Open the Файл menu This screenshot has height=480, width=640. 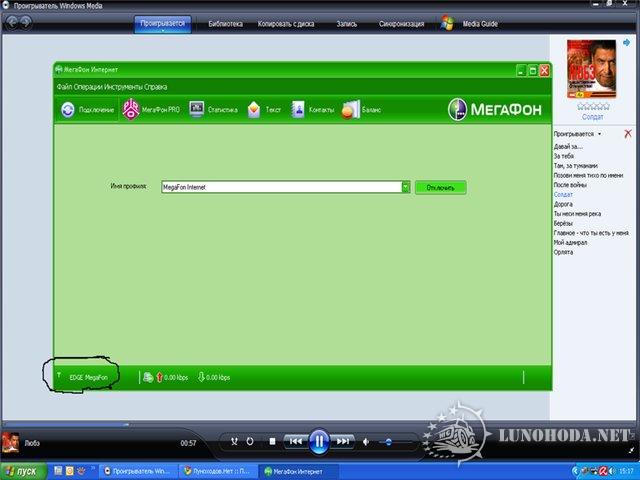pyautogui.click(x=64, y=87)
